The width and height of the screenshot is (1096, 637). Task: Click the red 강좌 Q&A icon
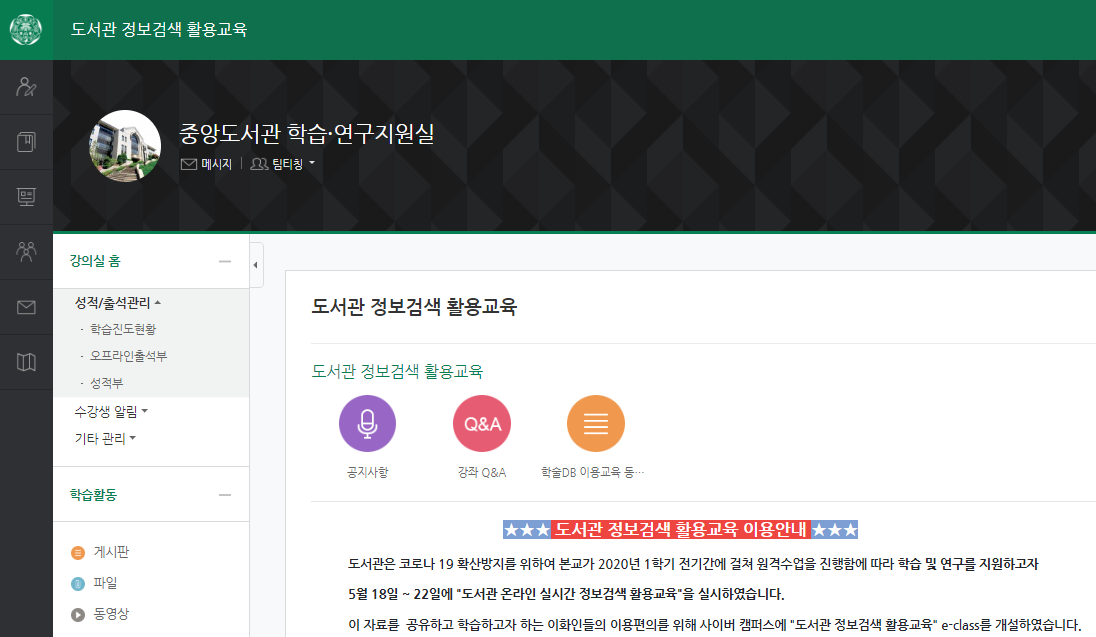coord(482,423)
